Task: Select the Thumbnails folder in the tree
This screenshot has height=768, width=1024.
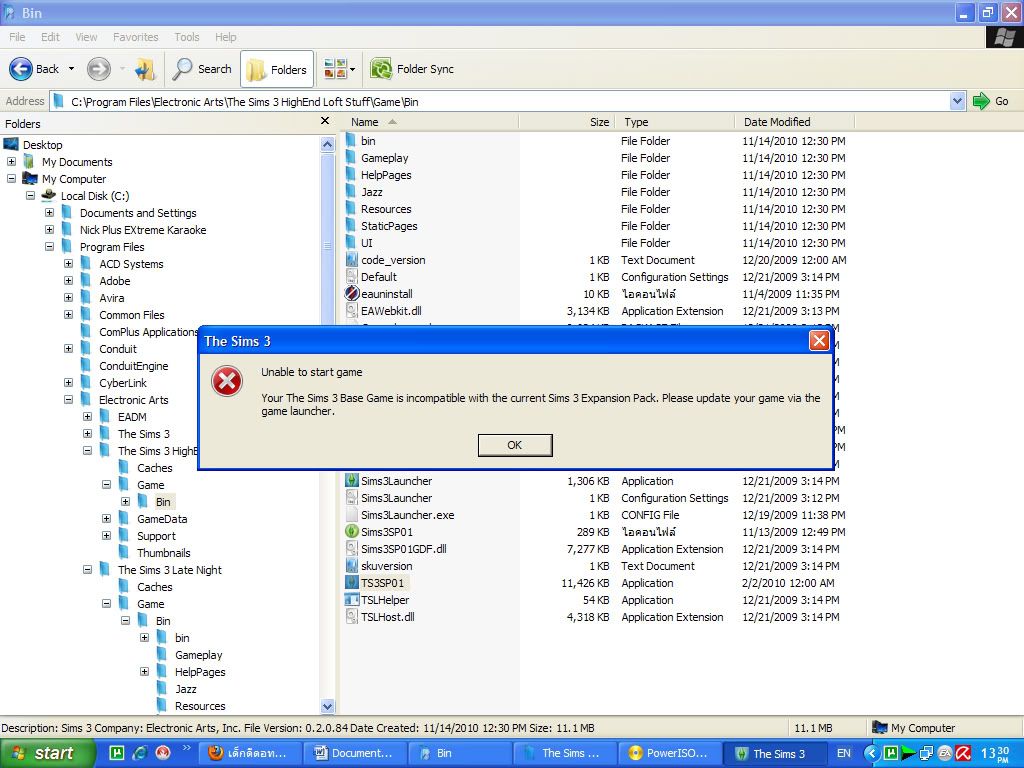Action: 163,552
